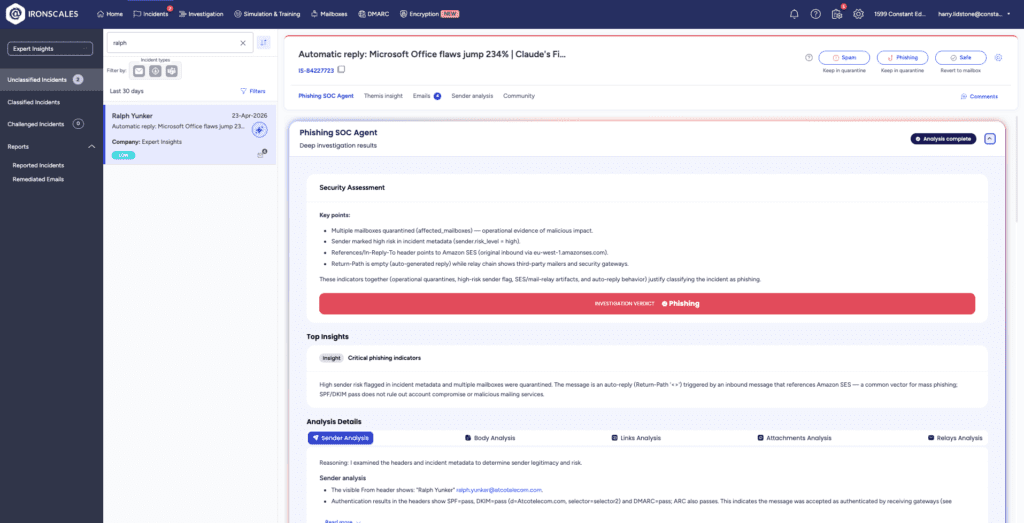The width and height of the screenshot is (1024, 523).
Task: Click the ralph.yunker@atcotelecom.com email link
Action: point(499,490)
